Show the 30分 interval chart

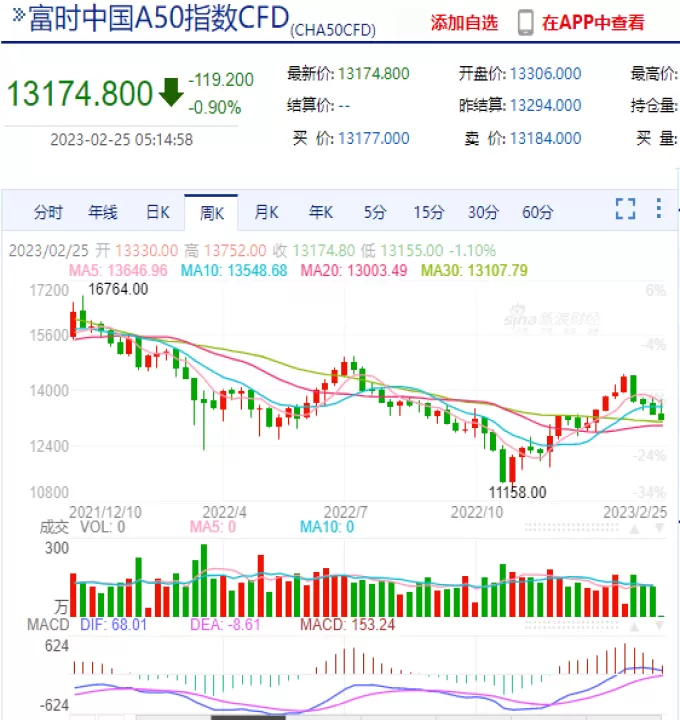point(483,212)
